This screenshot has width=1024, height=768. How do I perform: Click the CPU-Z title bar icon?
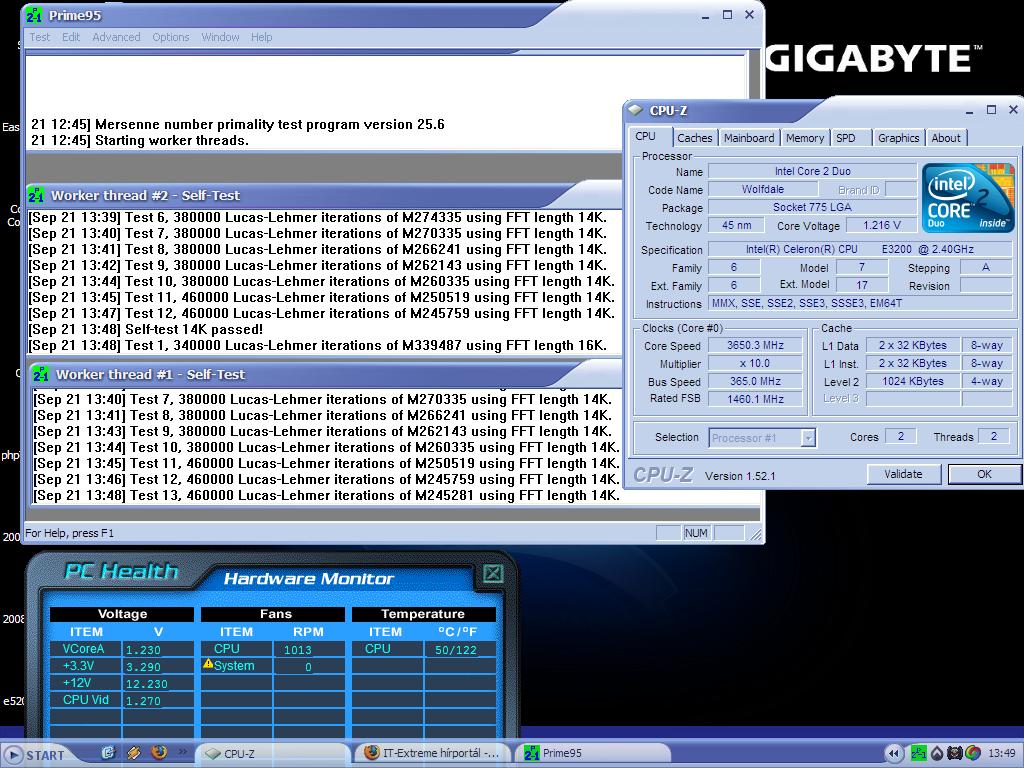[635, 110]
